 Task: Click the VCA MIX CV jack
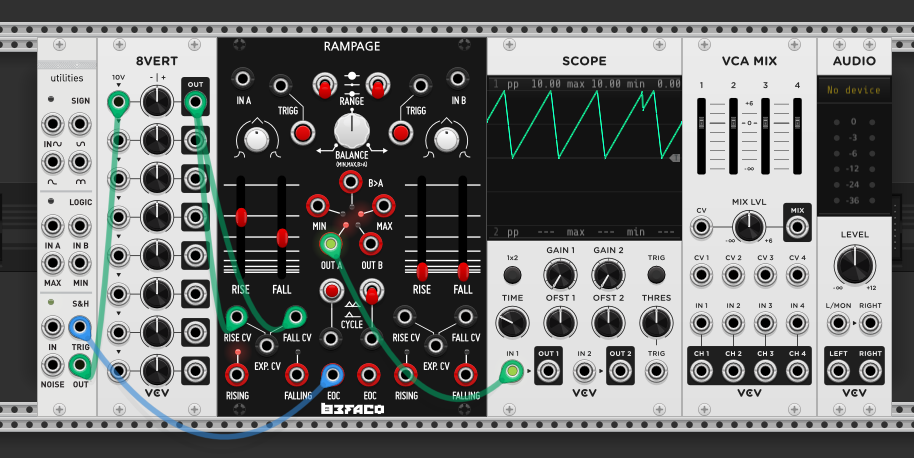click(x=701, y=228)
